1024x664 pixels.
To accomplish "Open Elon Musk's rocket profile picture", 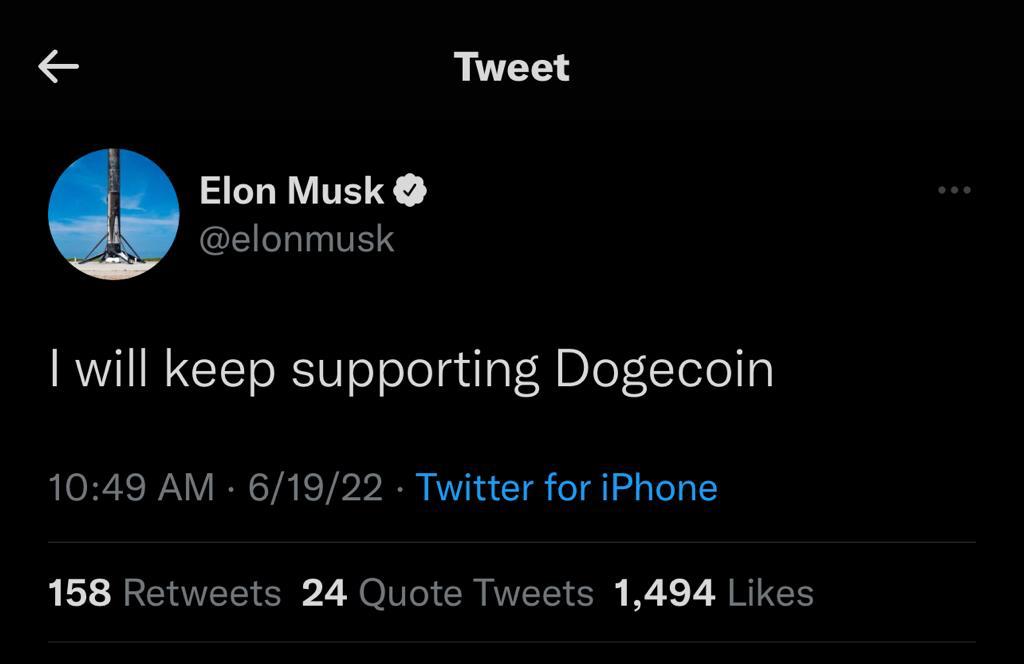I will [113, 214].
